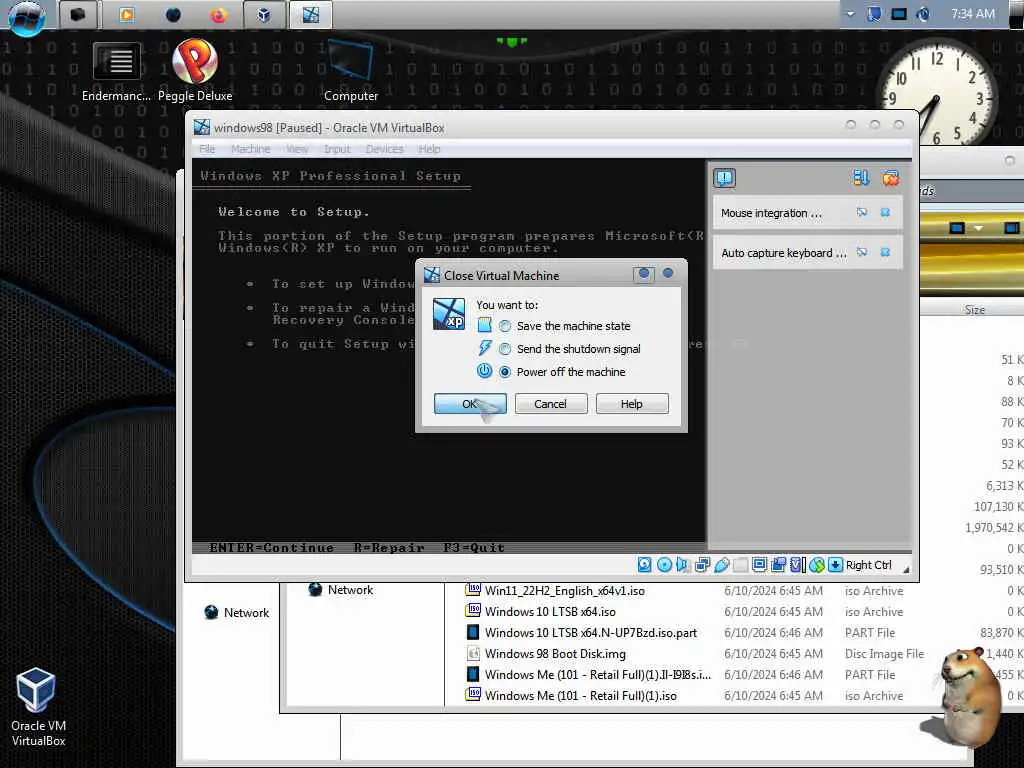Show hidden tray icons arrow

[x=850, y=14]
